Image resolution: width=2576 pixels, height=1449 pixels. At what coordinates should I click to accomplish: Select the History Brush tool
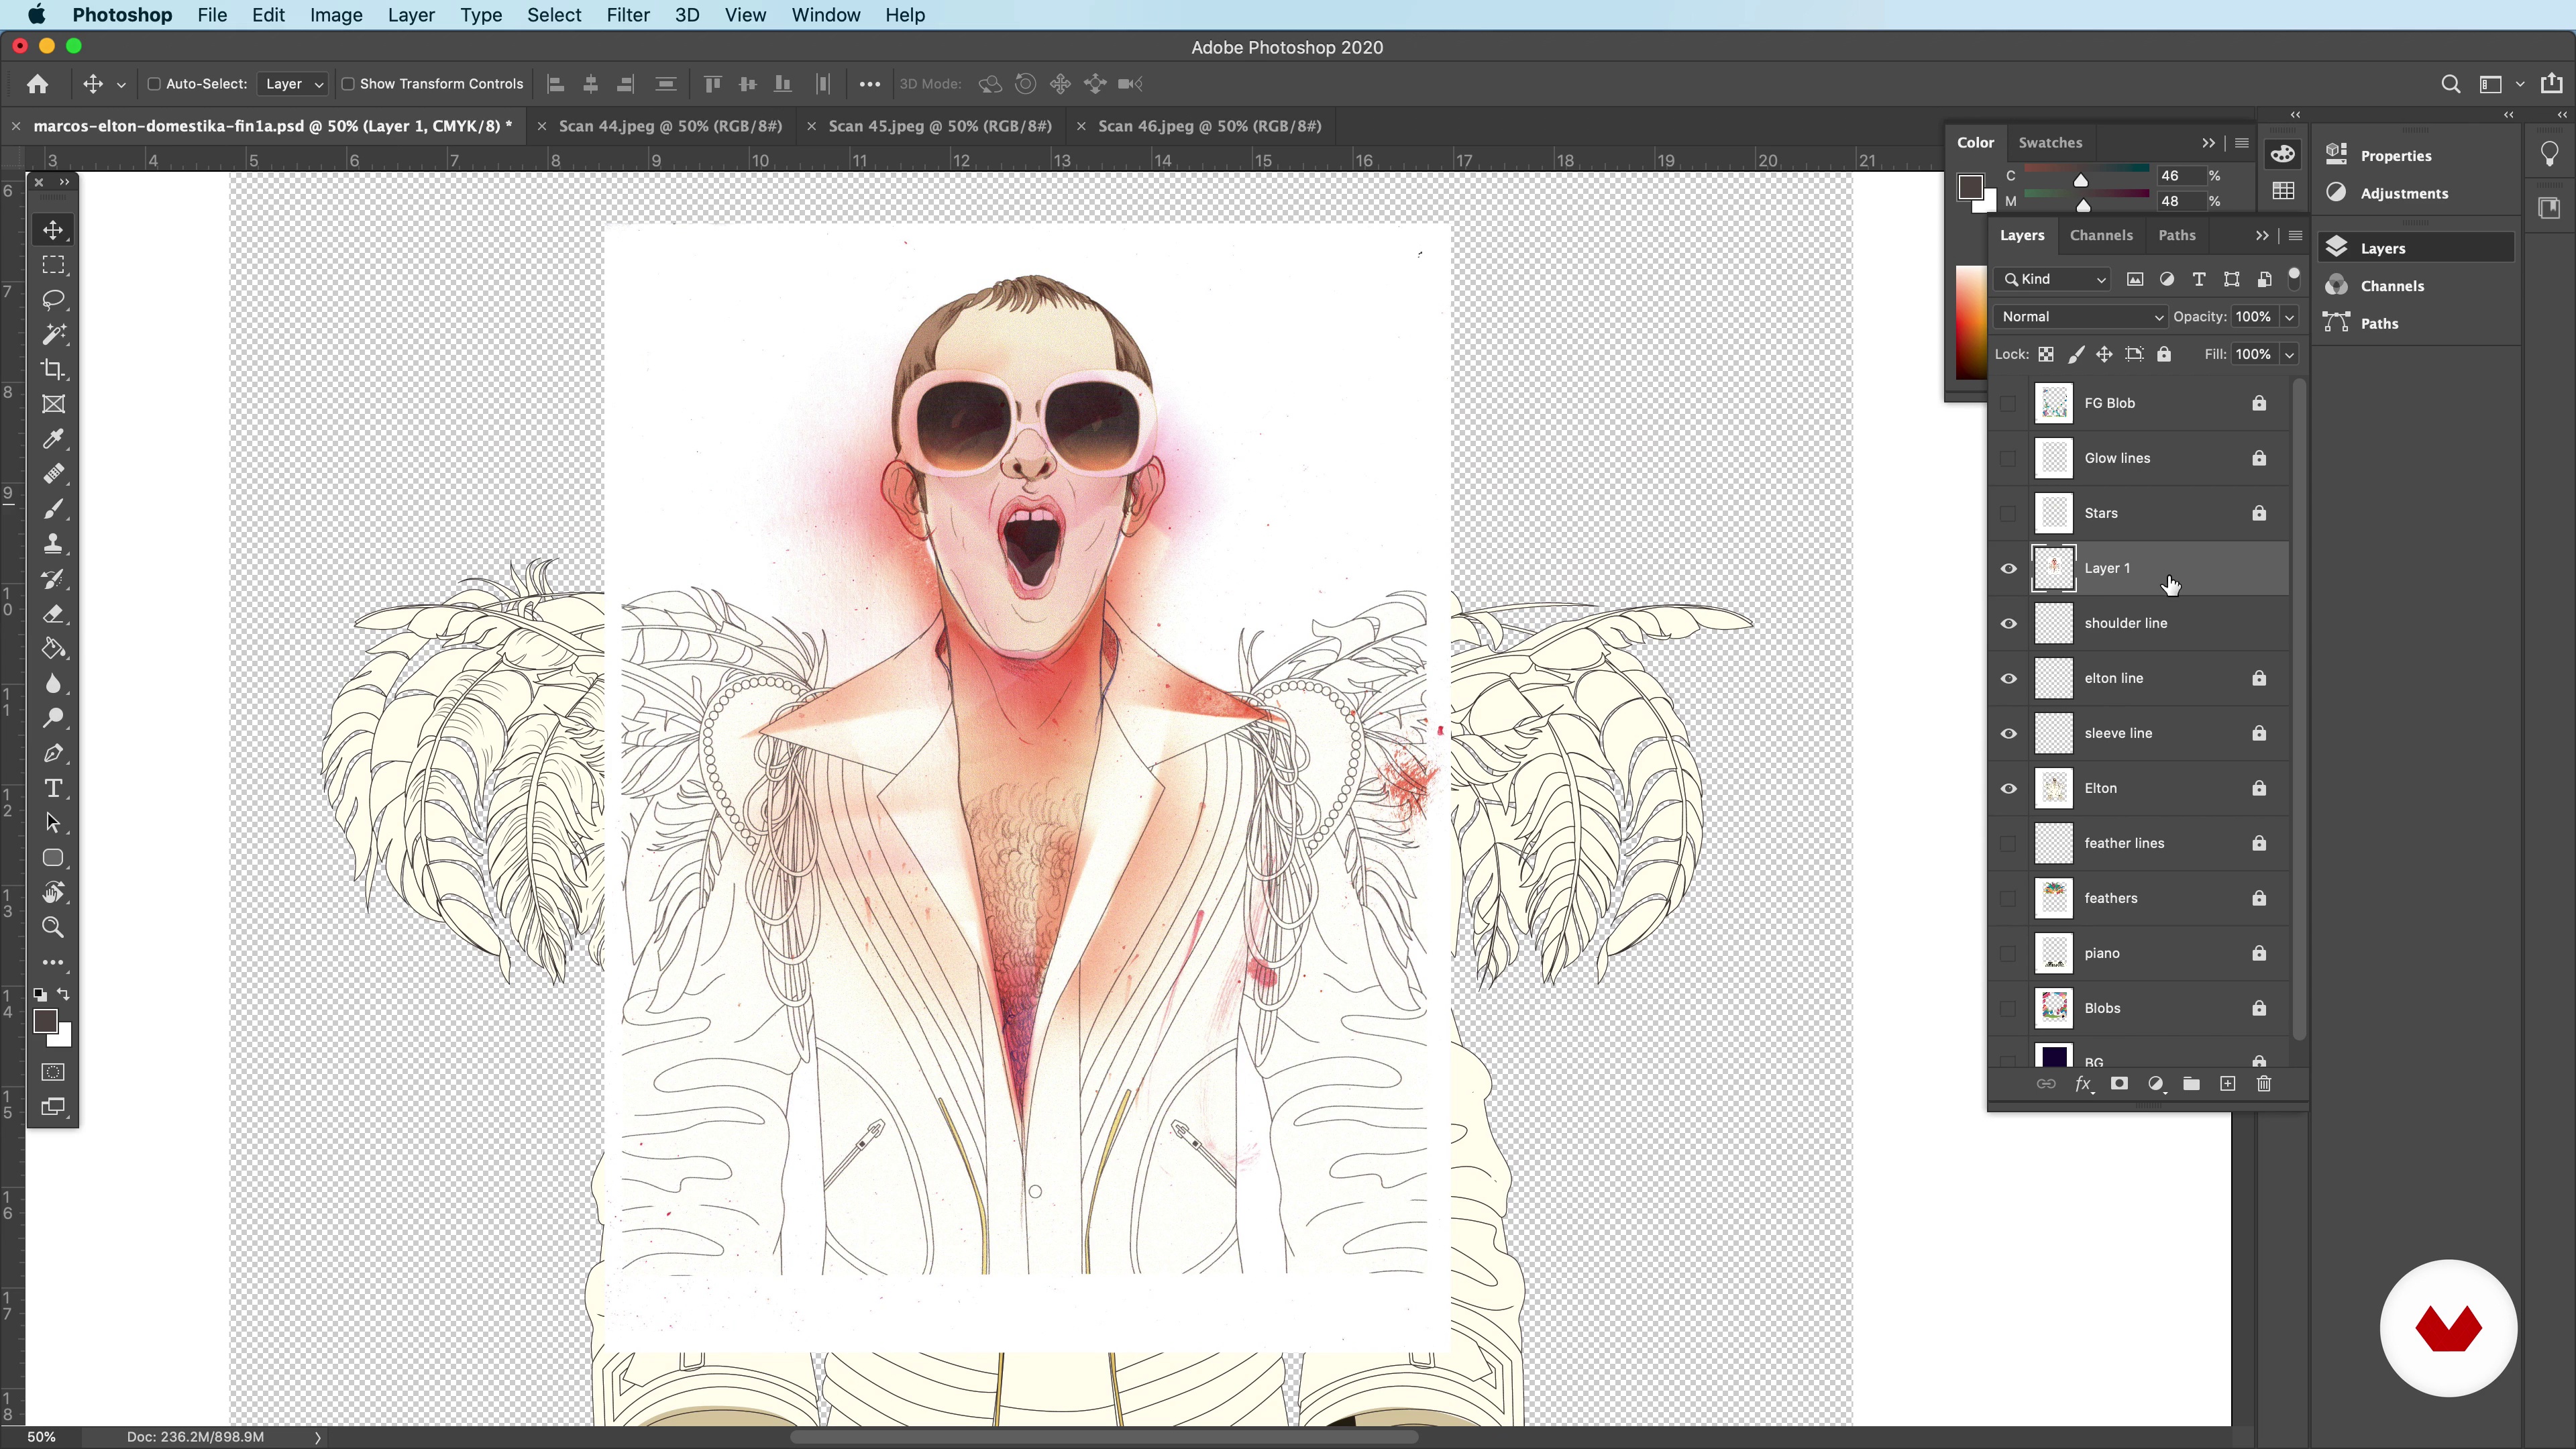[53, 579]
